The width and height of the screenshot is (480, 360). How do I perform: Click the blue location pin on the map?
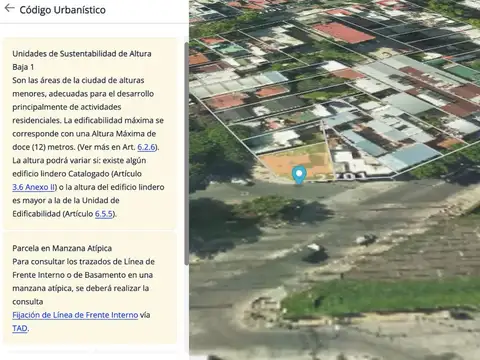tap(299, 175)
